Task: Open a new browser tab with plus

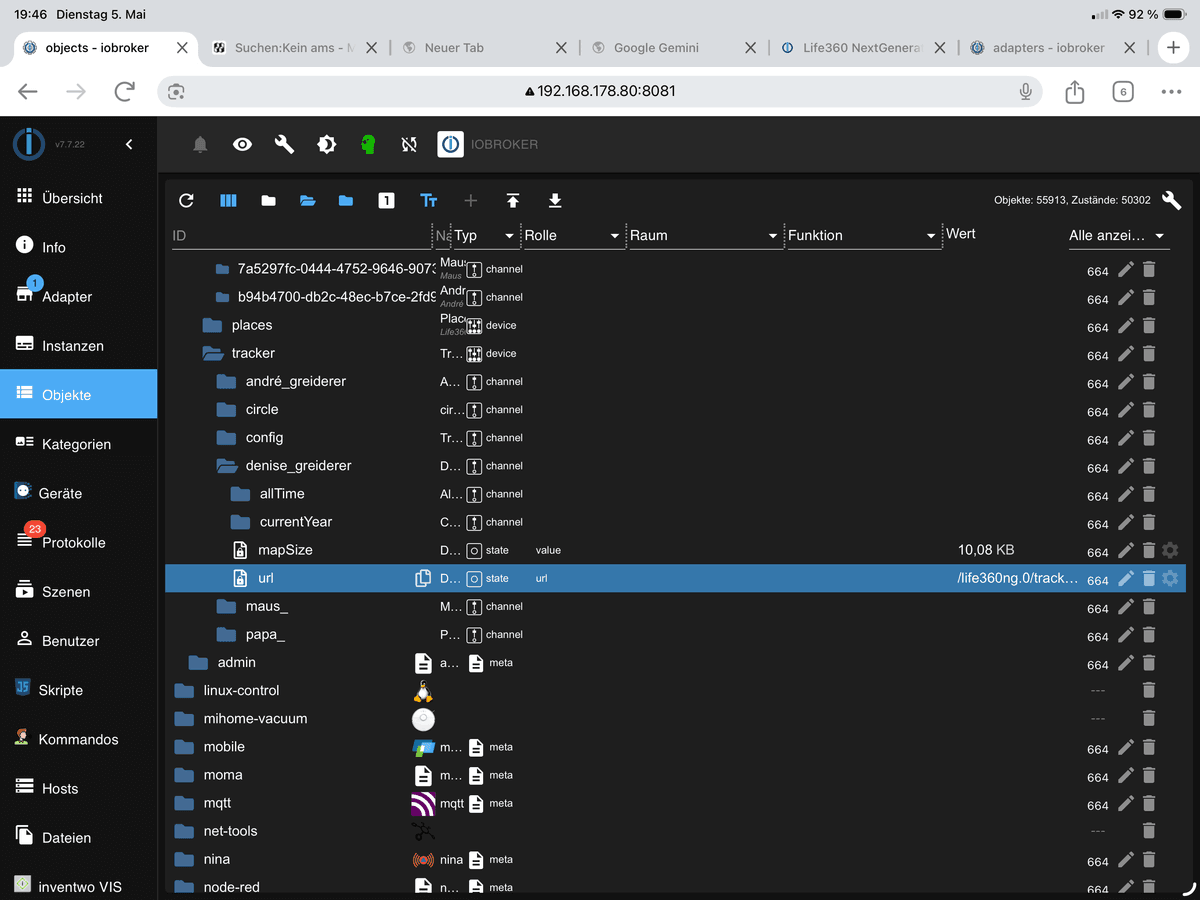Action: (1173, 47)
